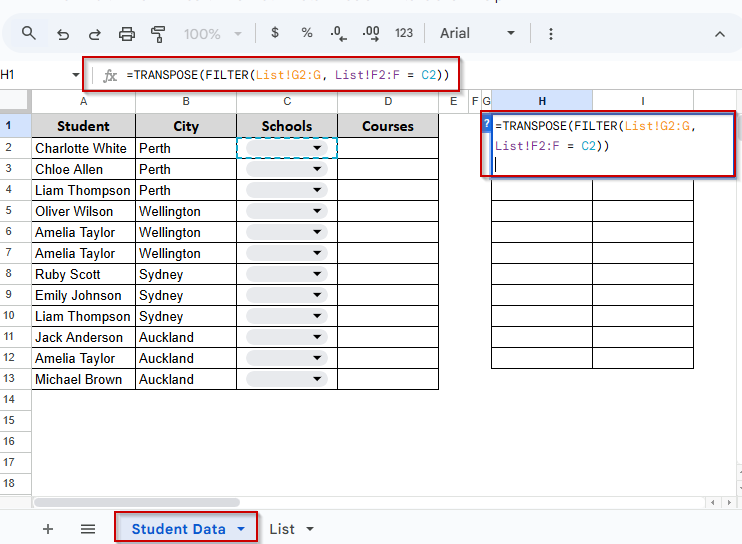Click the Courses header cell
The height and width of the screenshot is (544, 742).
[388, 126]
